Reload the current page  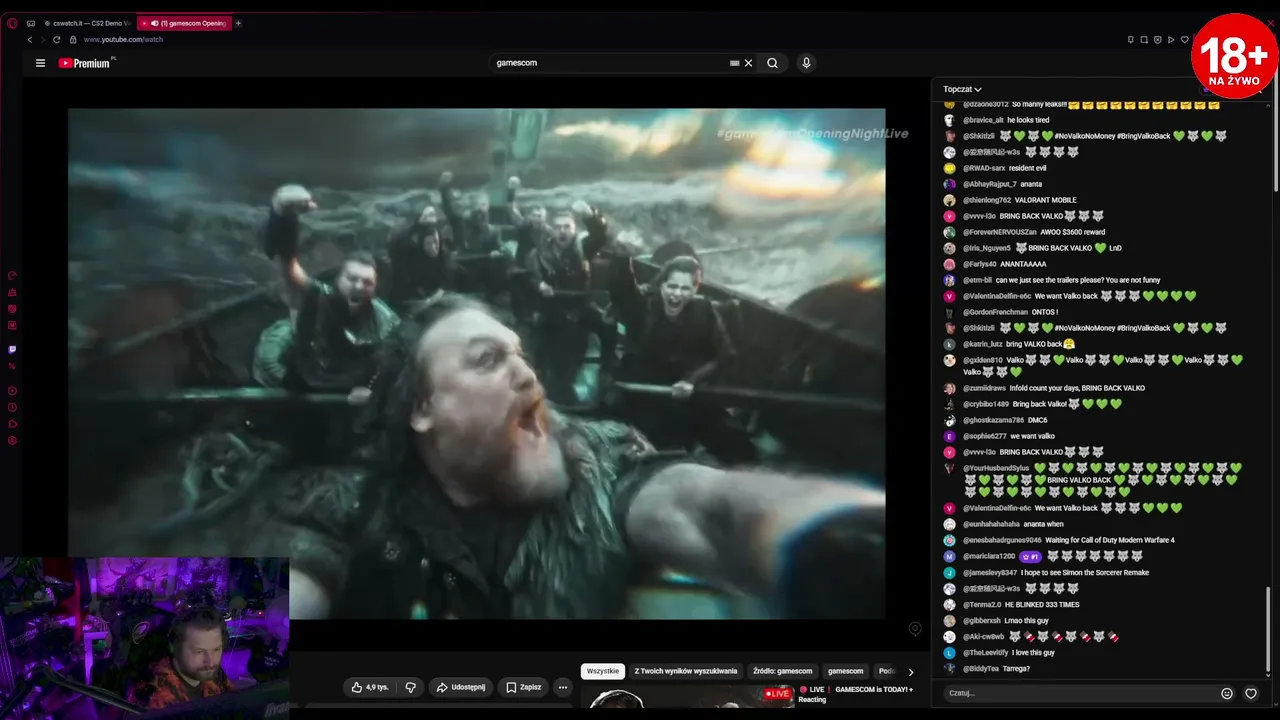point(57,40)
